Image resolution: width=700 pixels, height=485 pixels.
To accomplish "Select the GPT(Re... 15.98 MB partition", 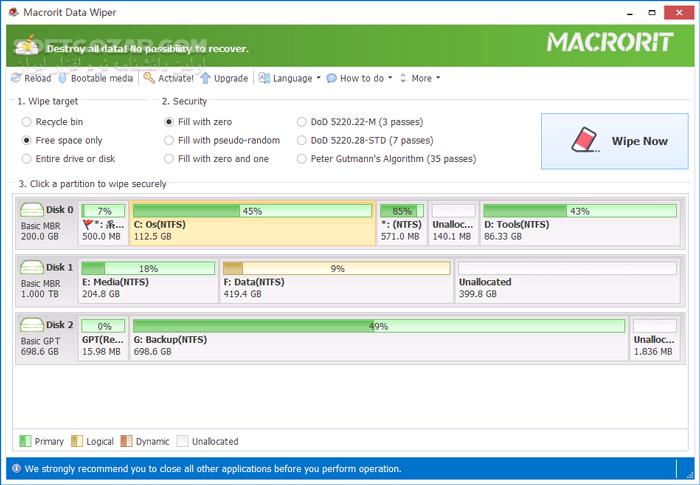I will [x=103, y=339].
